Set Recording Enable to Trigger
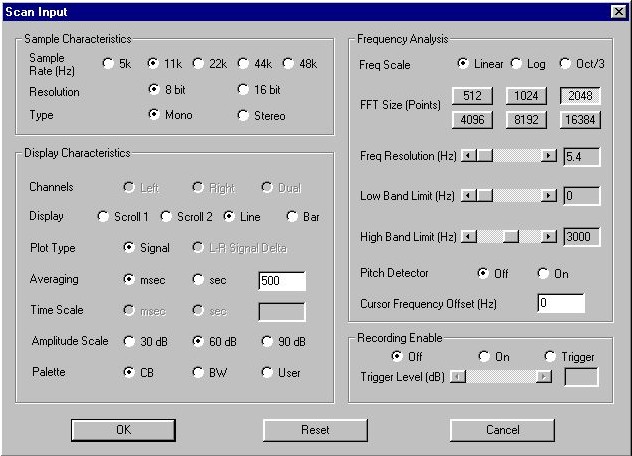The height and width of the screenshot is (456, 632). (x=550, y=356)
